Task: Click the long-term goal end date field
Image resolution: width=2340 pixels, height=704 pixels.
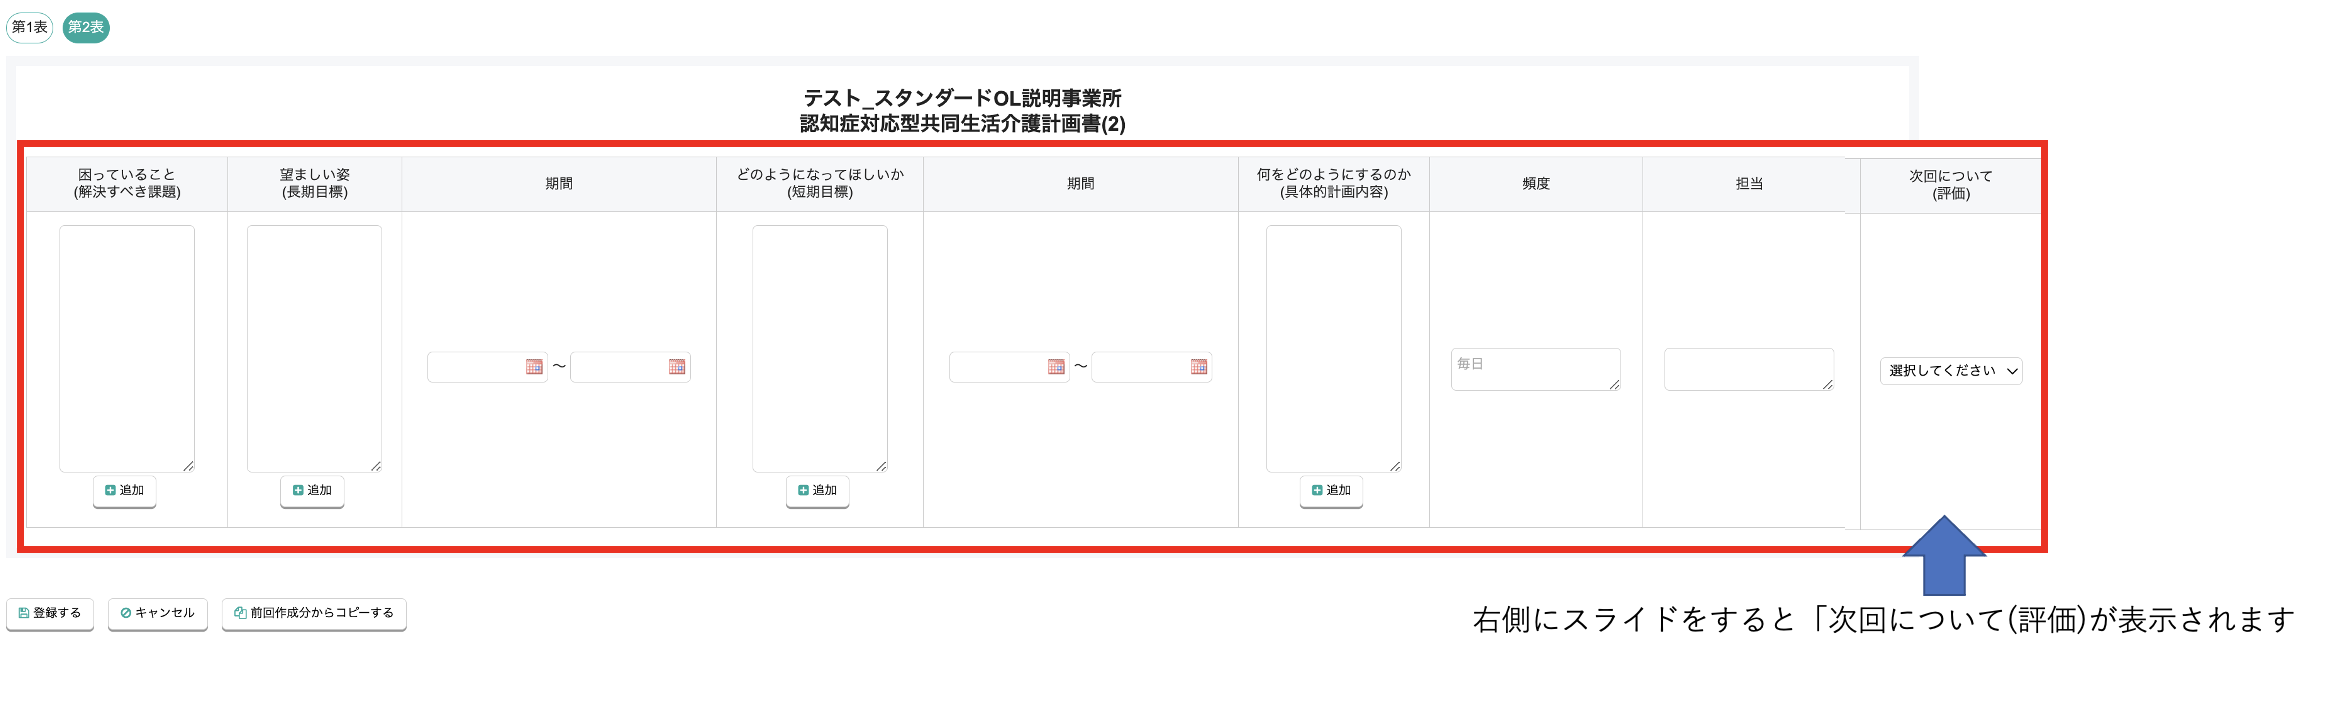Action: point(630,367)
